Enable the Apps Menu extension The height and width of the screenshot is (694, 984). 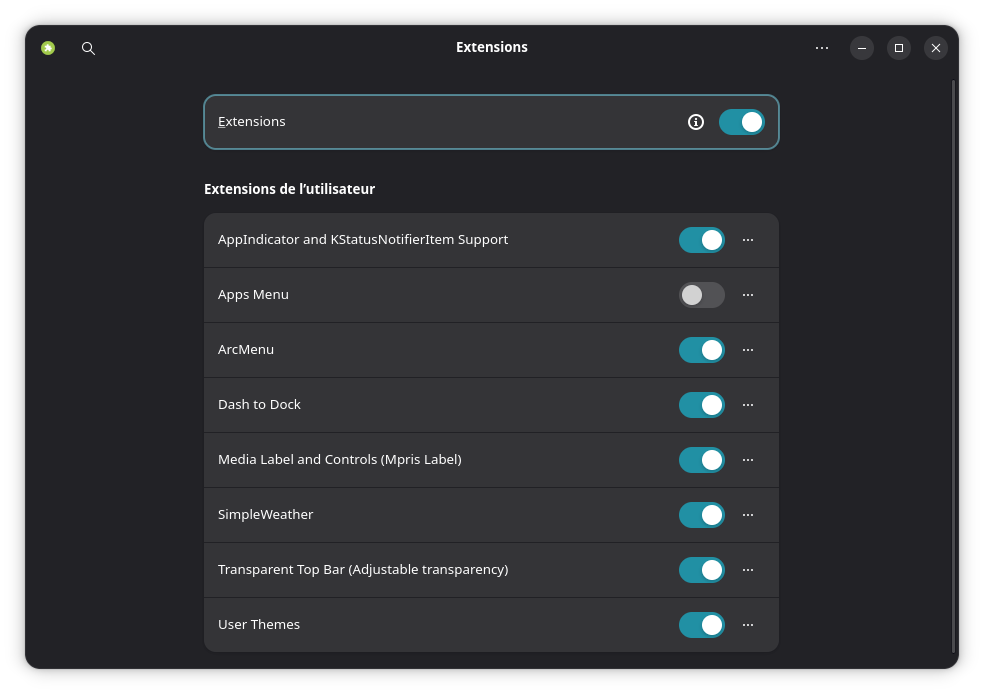(x=701, y=294)
